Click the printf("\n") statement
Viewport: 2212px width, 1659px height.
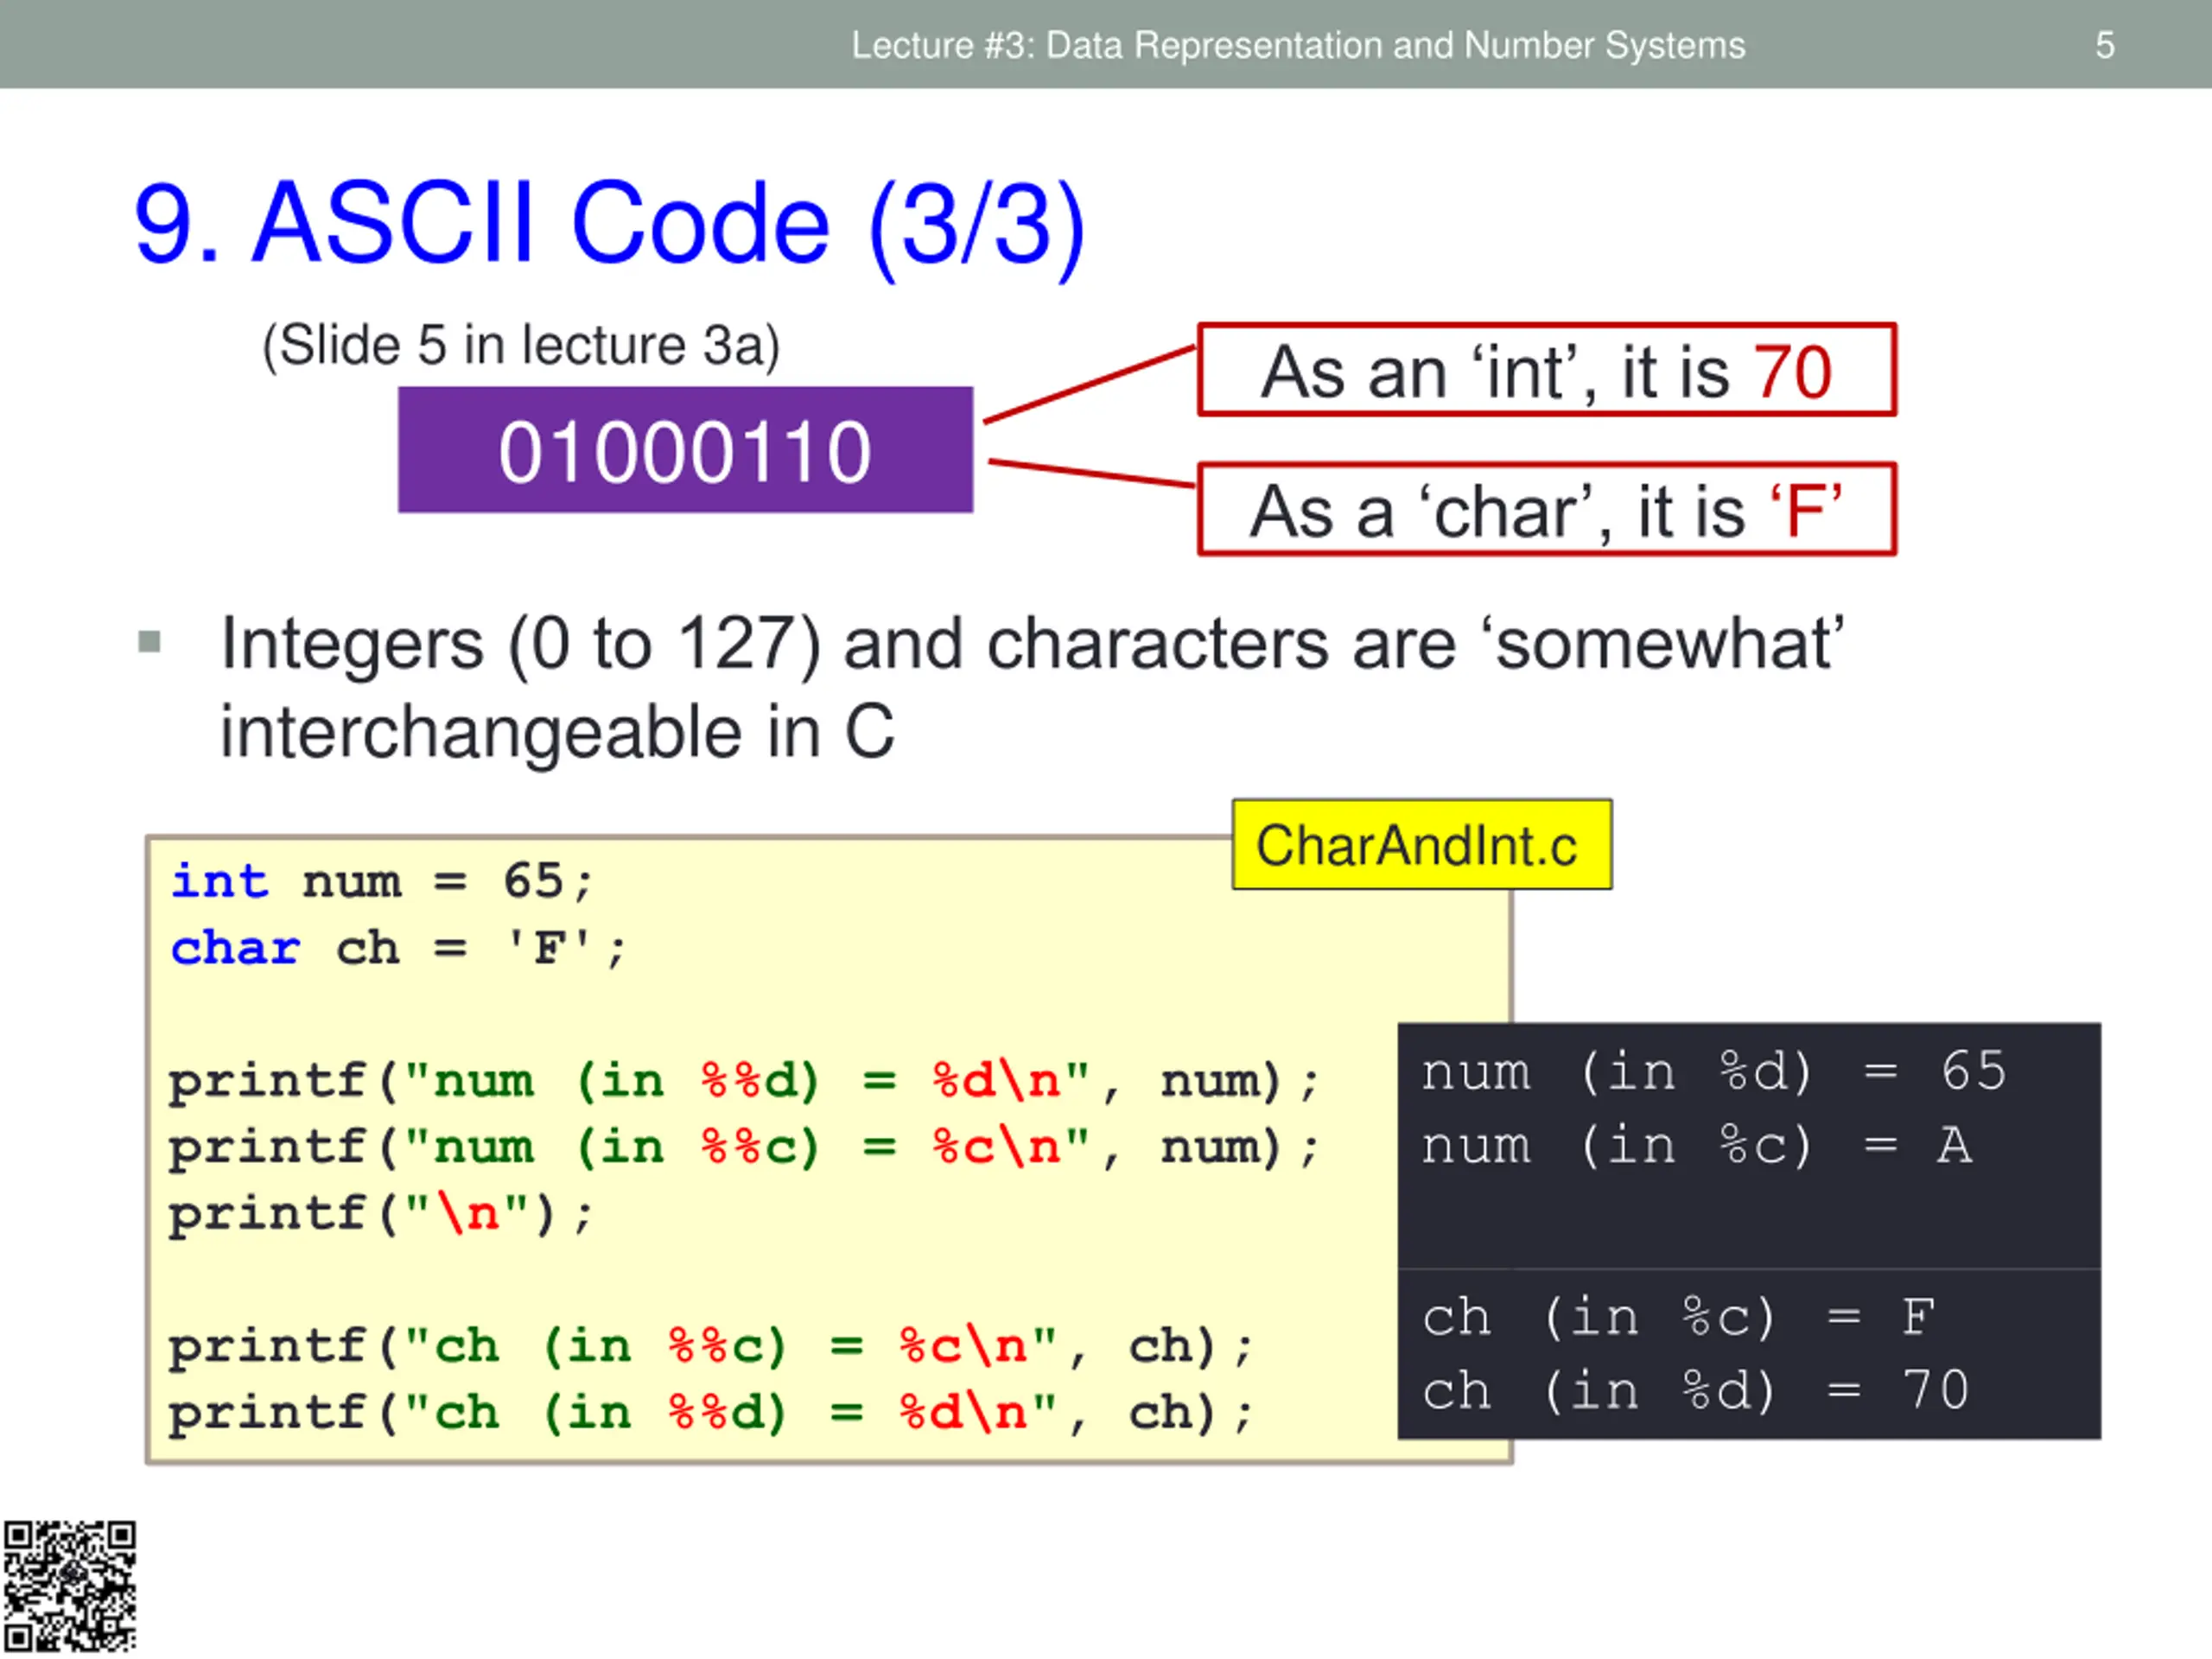[381, 1215]
